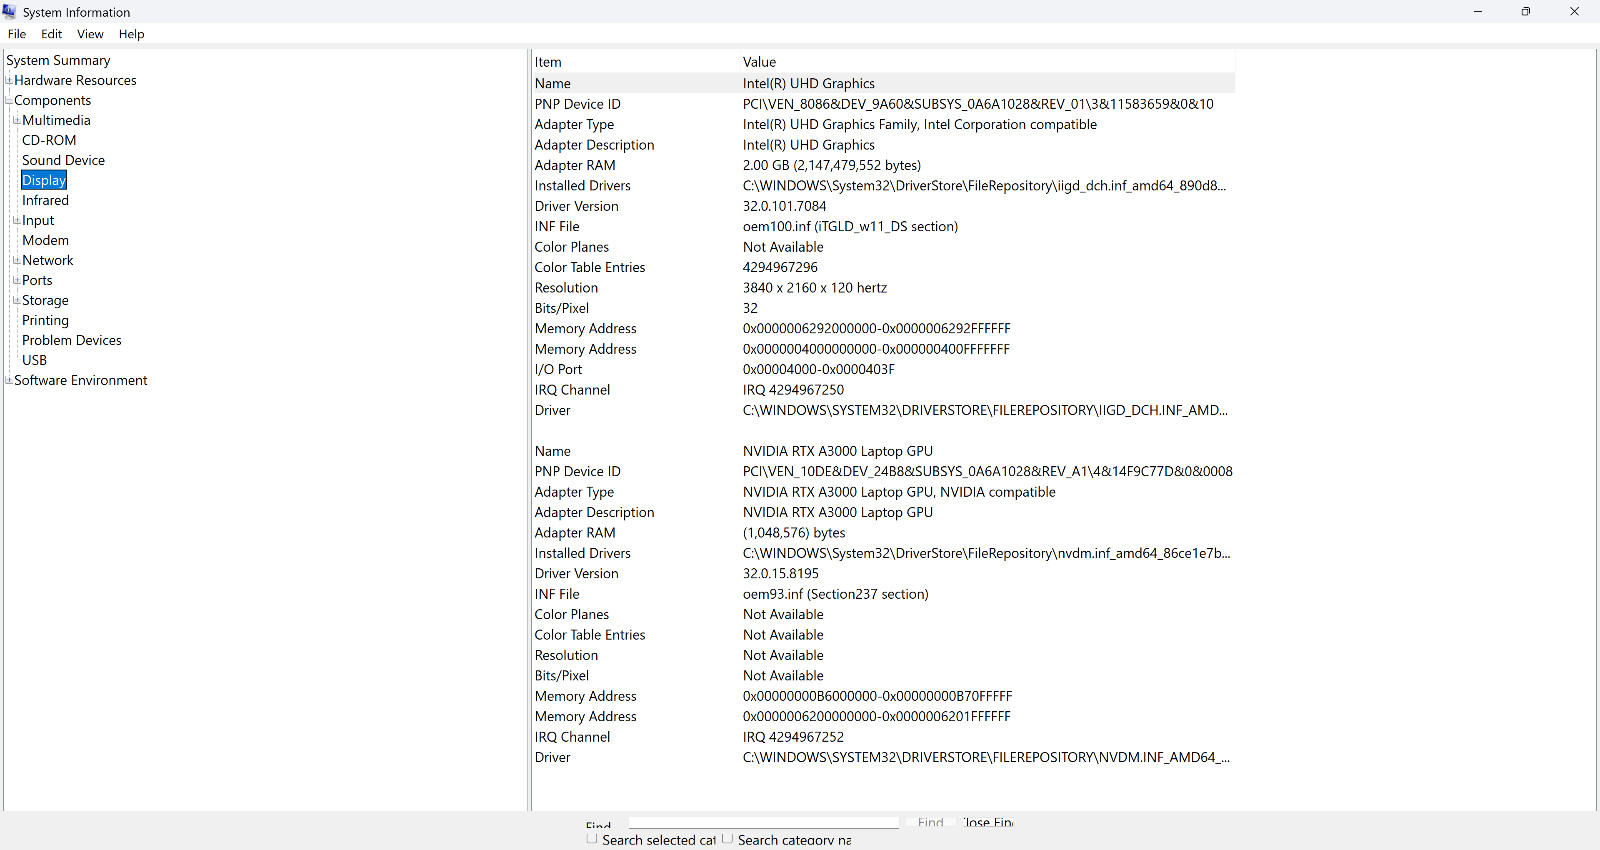Select Color Table Entries 4294967296 value
The image size is (1600, 850).
pos(780,267)
